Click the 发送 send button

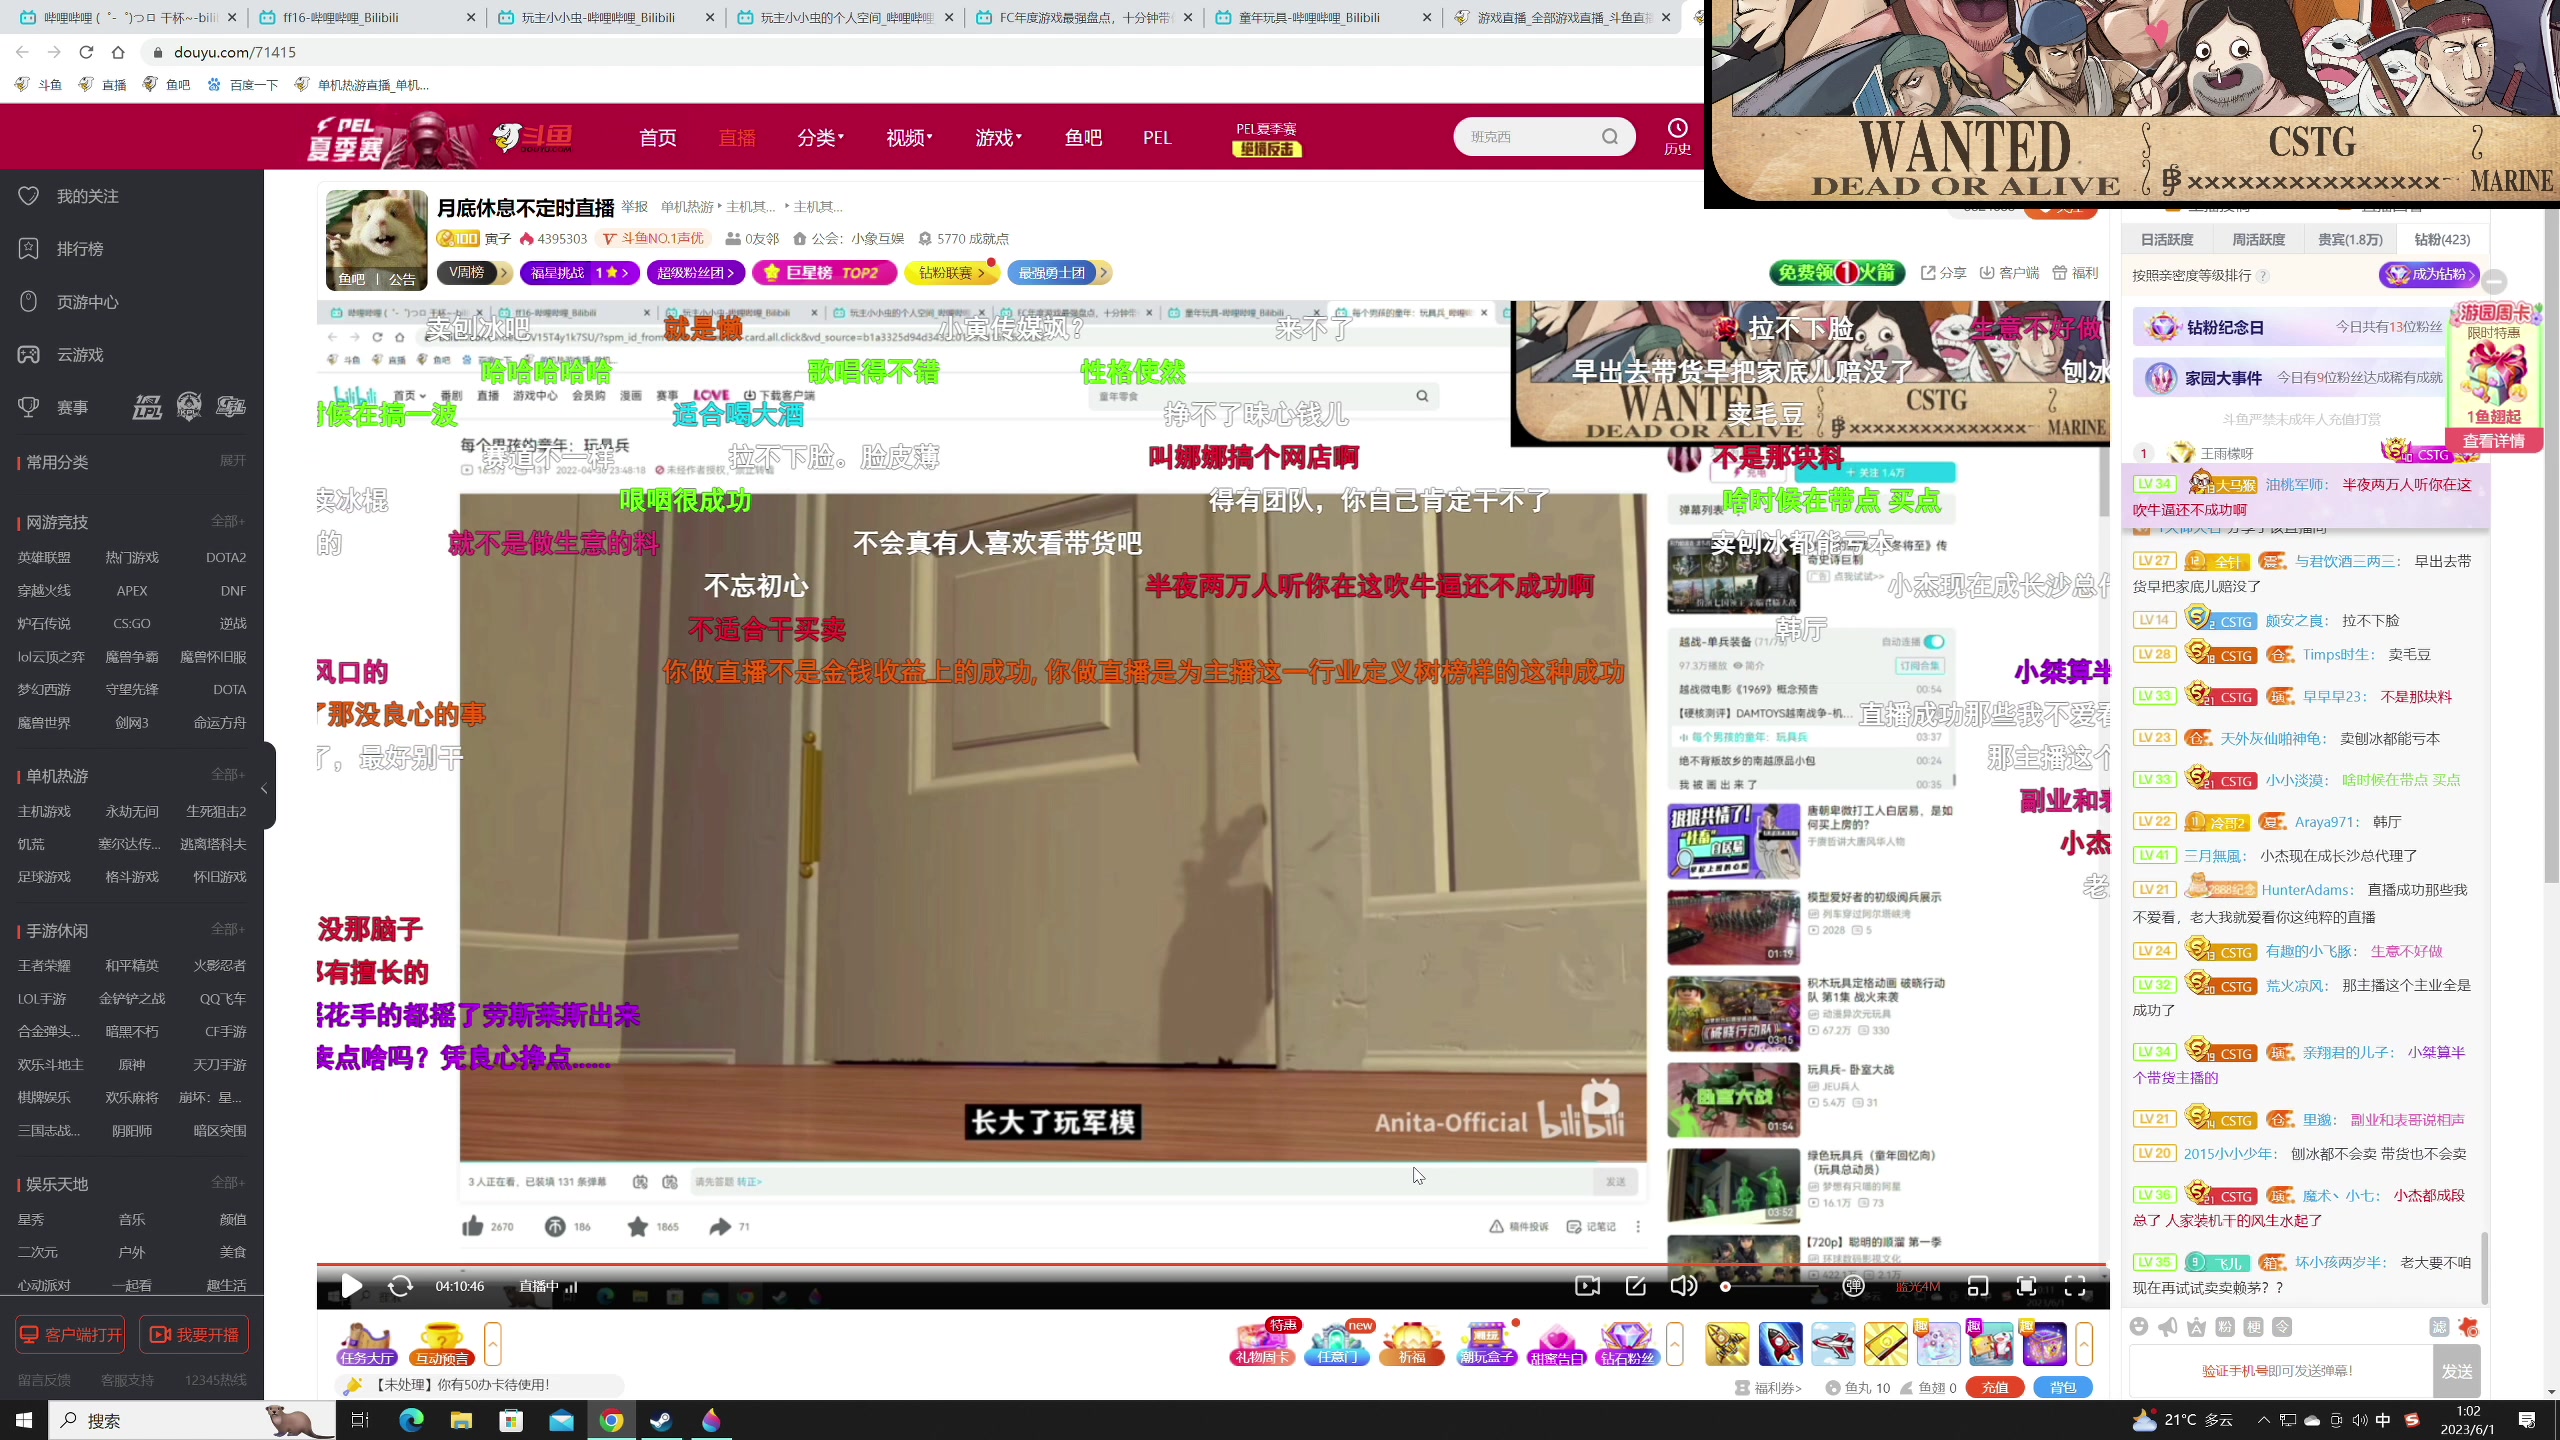coord(2456,1371)
